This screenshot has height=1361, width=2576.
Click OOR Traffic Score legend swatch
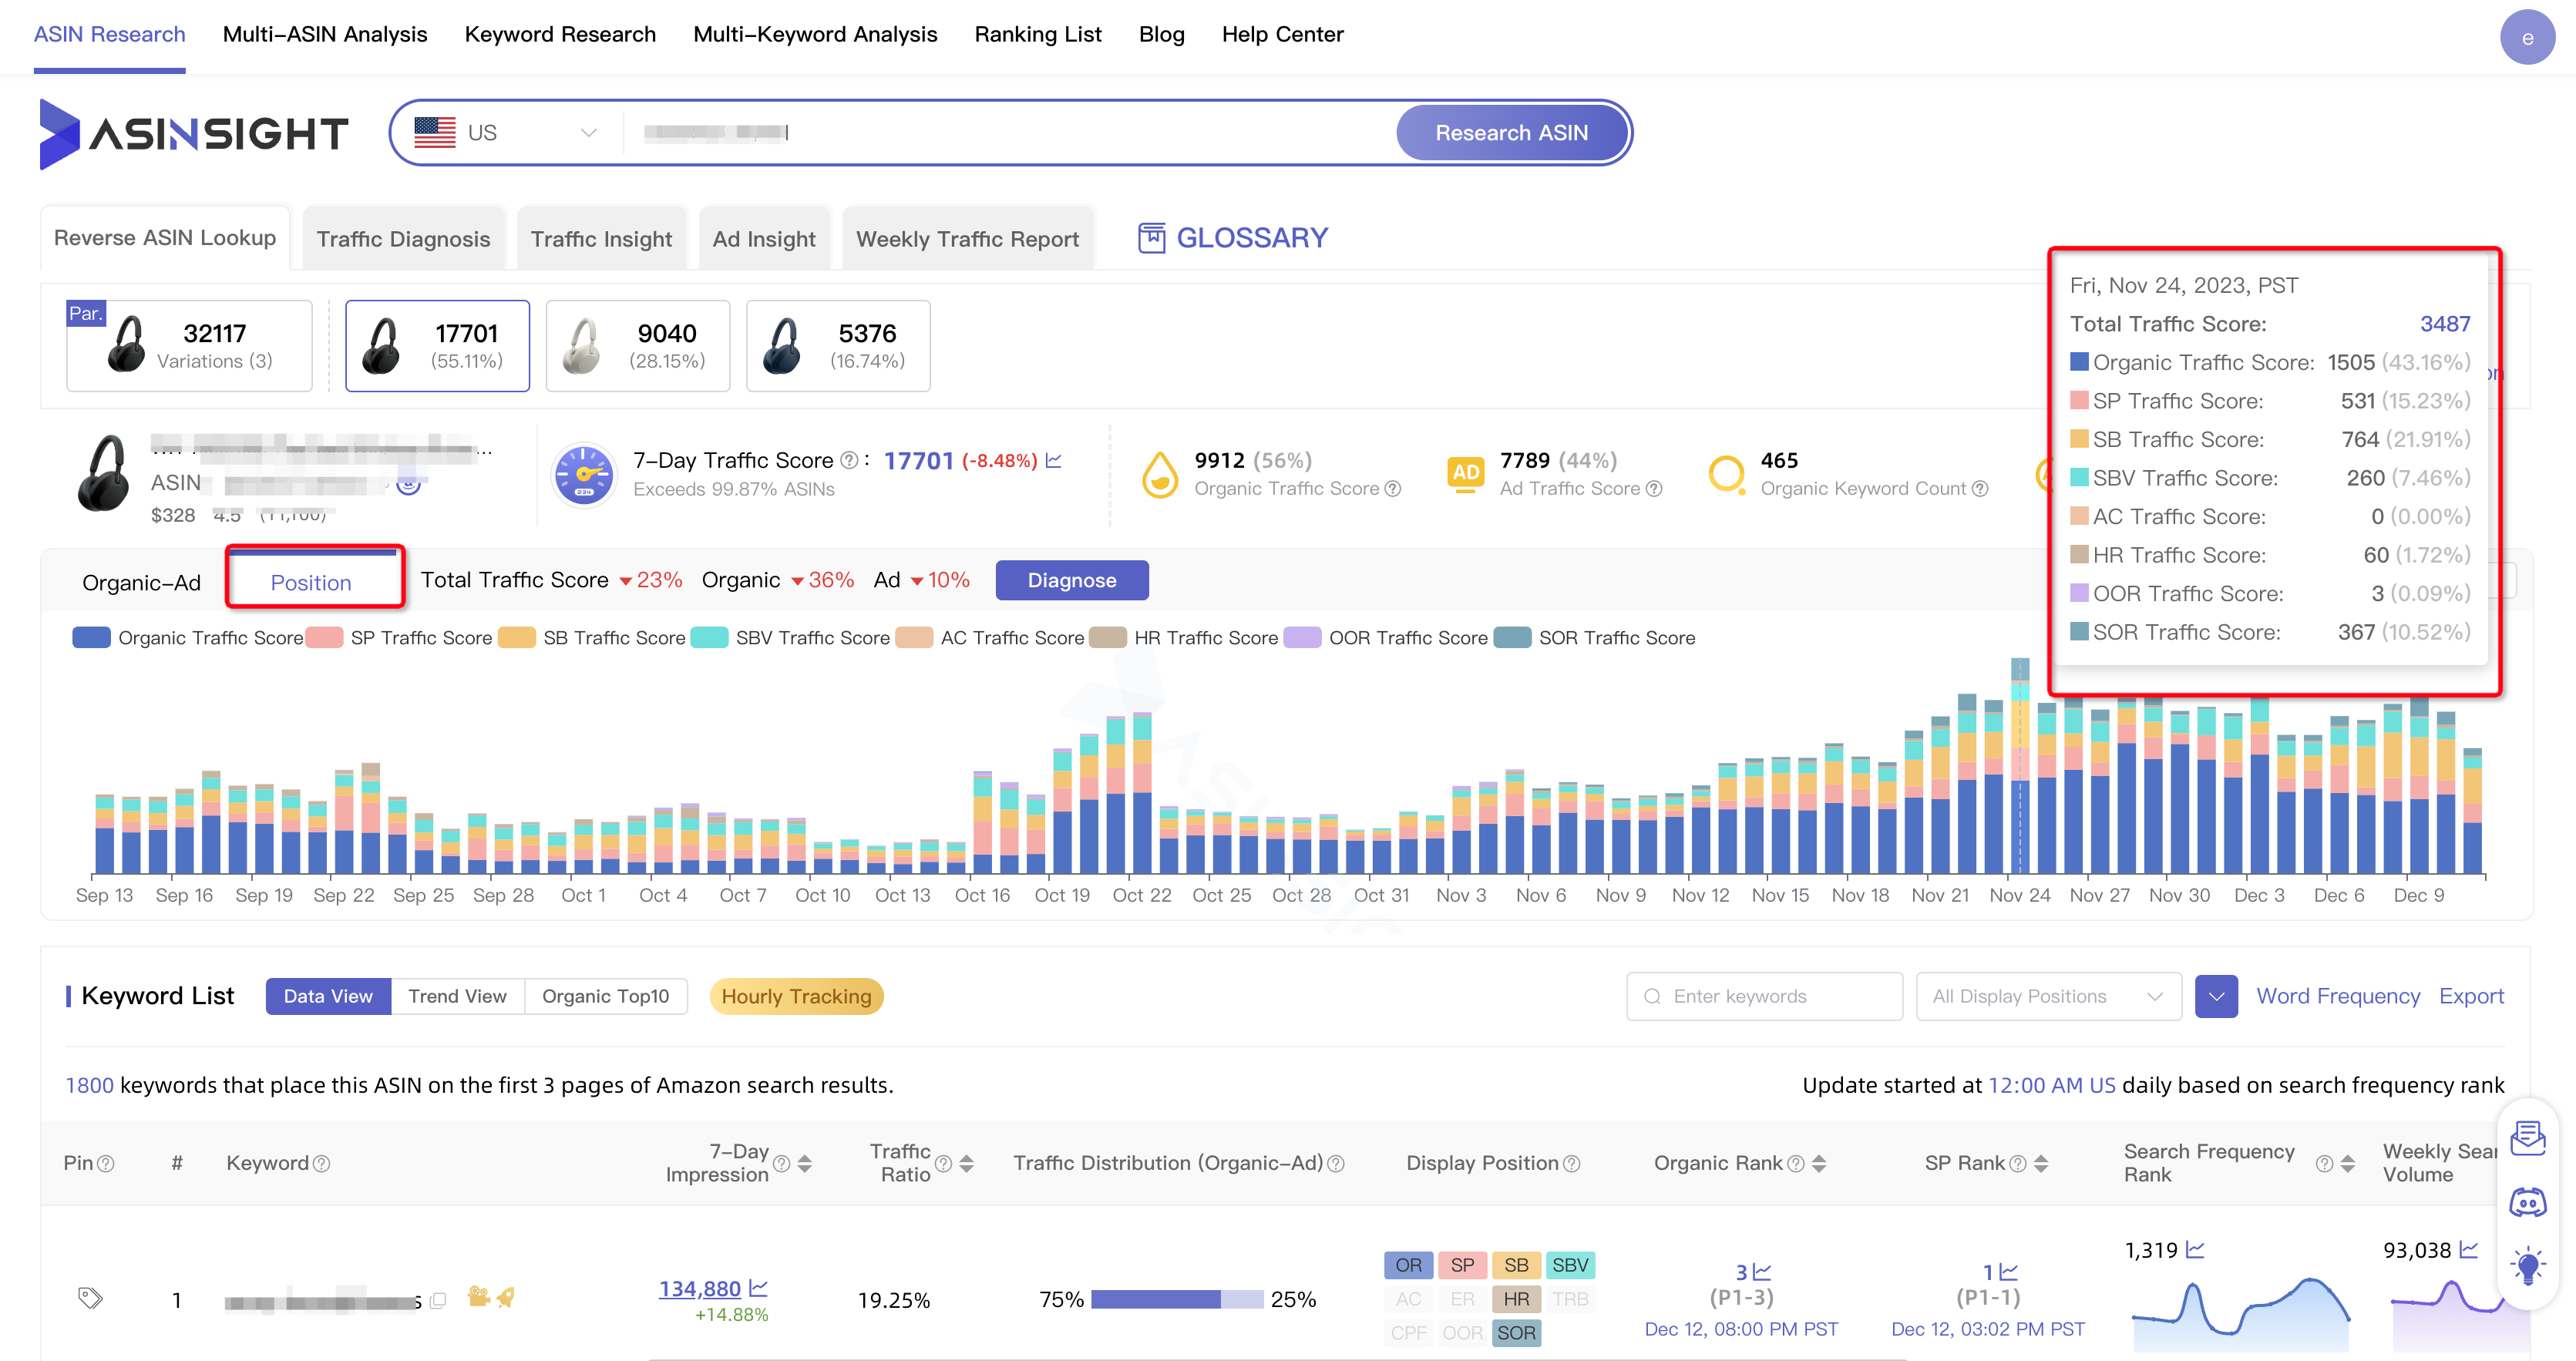click(1302, 638)
